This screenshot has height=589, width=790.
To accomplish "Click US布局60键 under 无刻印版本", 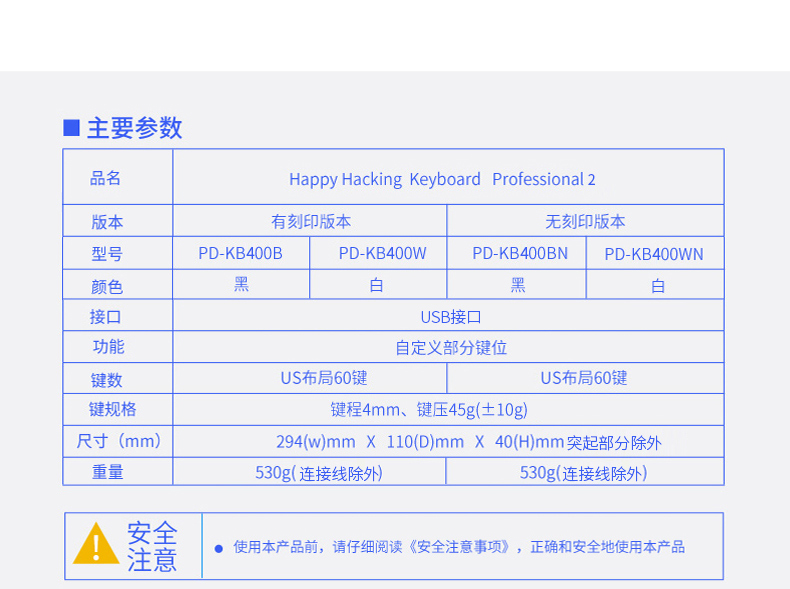I will (x=584, y=378).
